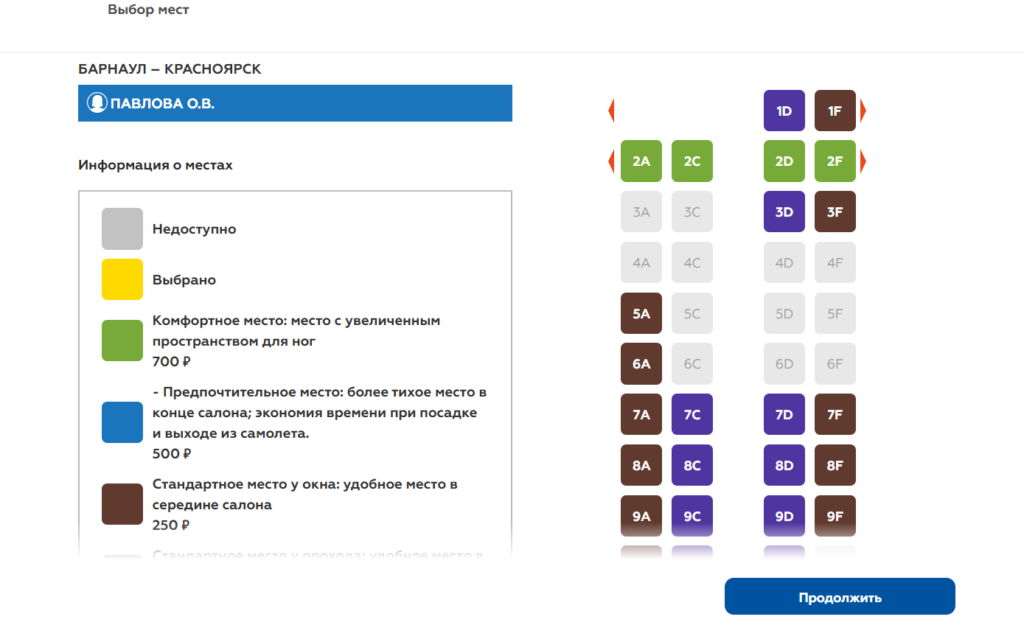Click the yellow Выбрано legend swatch
The width and height of the screenshot is (1024, 639).
(122, 279)
